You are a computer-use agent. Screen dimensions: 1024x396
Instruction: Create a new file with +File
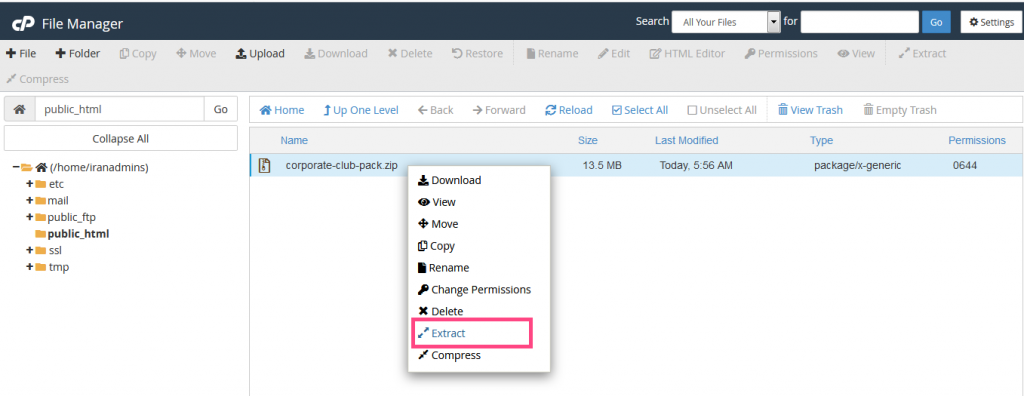(x=21, y=54)
